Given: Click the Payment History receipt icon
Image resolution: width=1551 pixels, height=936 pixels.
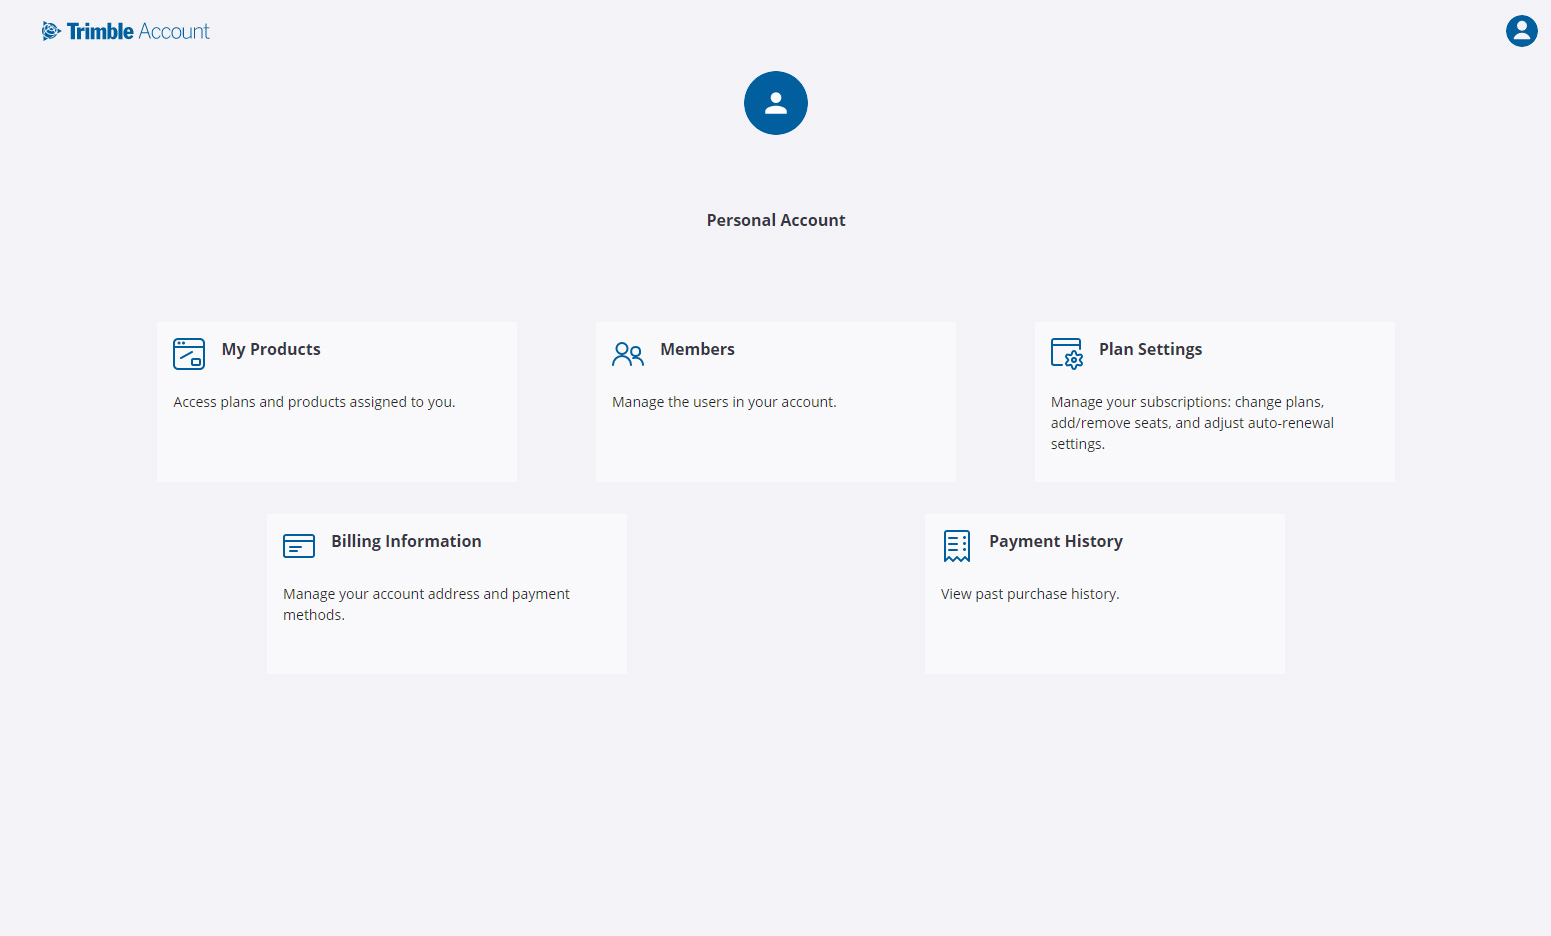Looking at the screenshot, I should (x=957, y=546).
